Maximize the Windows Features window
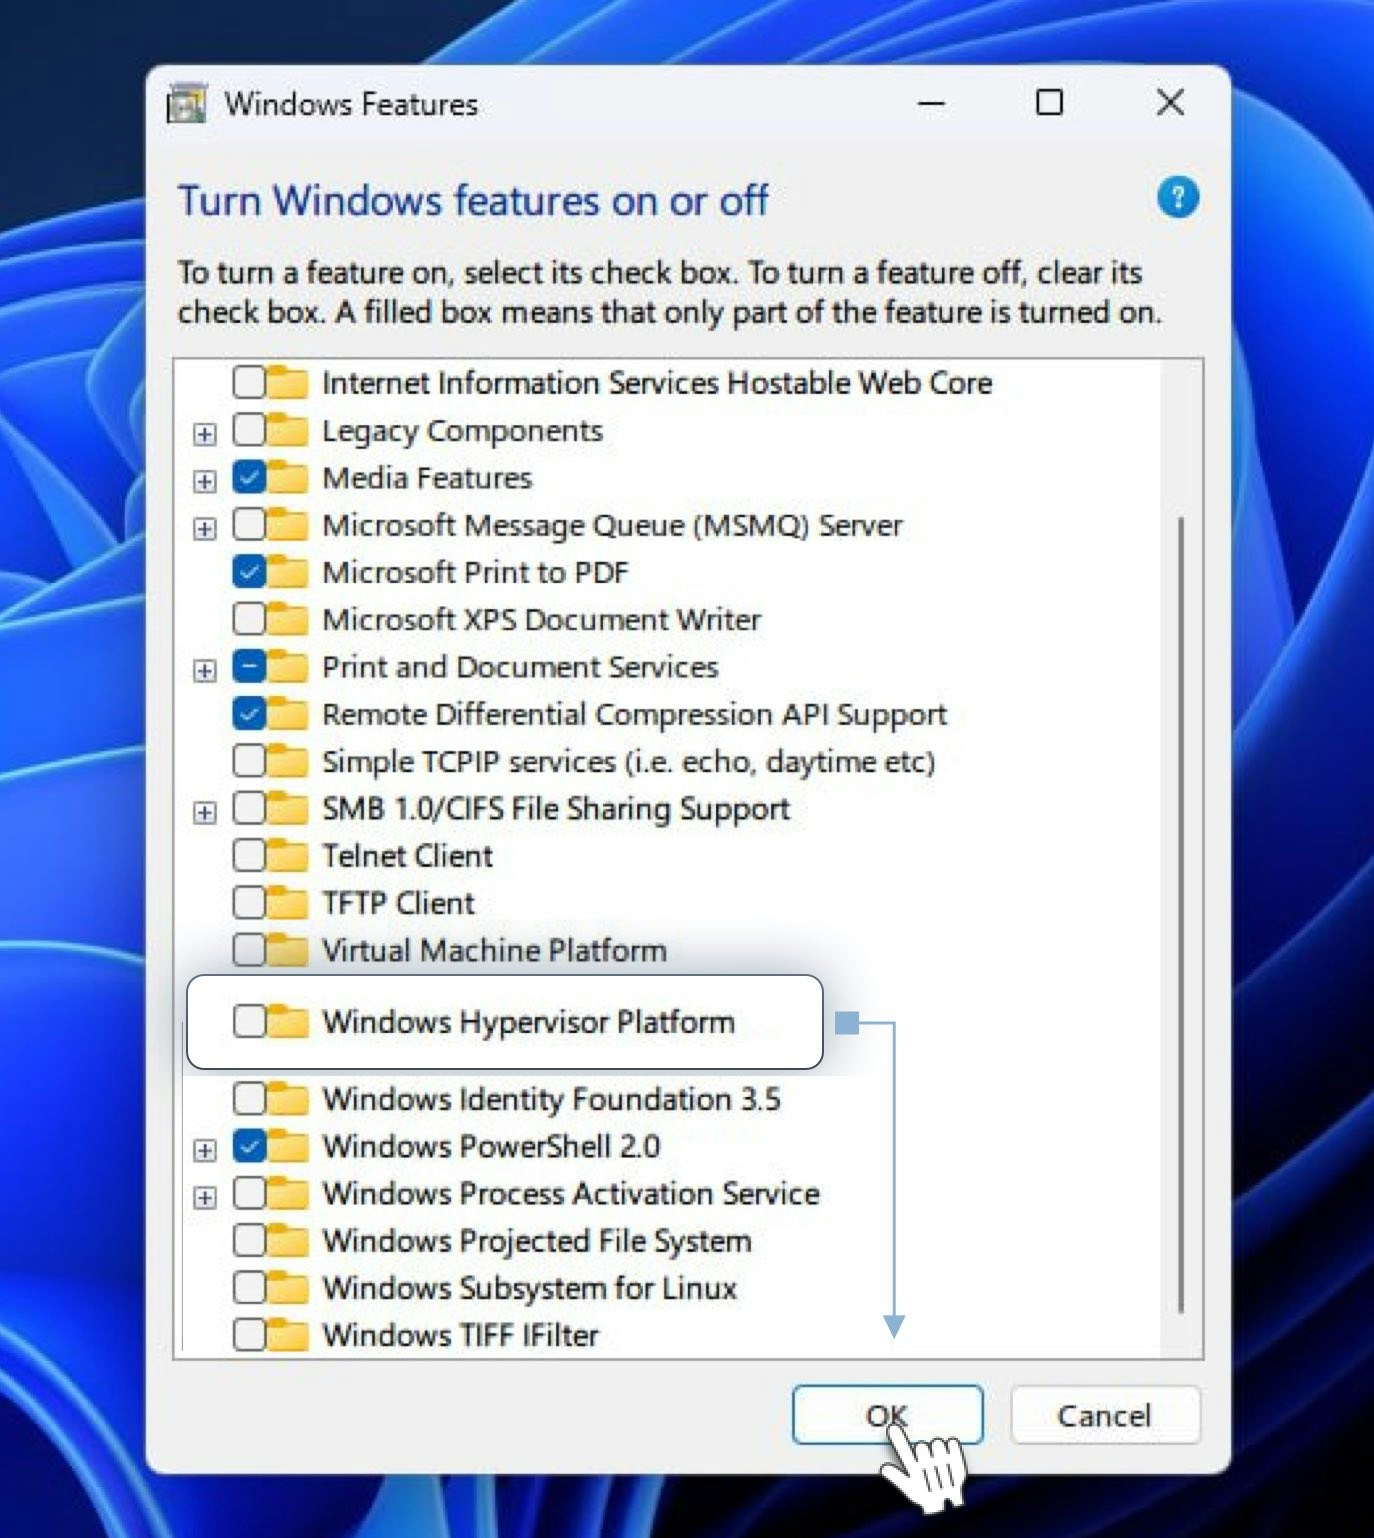The height and width of the screenshot is (1538, 1374). coord(1049,103)
